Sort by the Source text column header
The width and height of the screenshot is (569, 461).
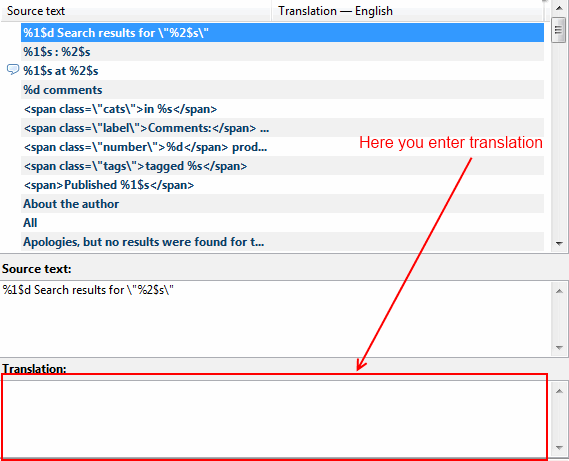[x=136, y=11]
